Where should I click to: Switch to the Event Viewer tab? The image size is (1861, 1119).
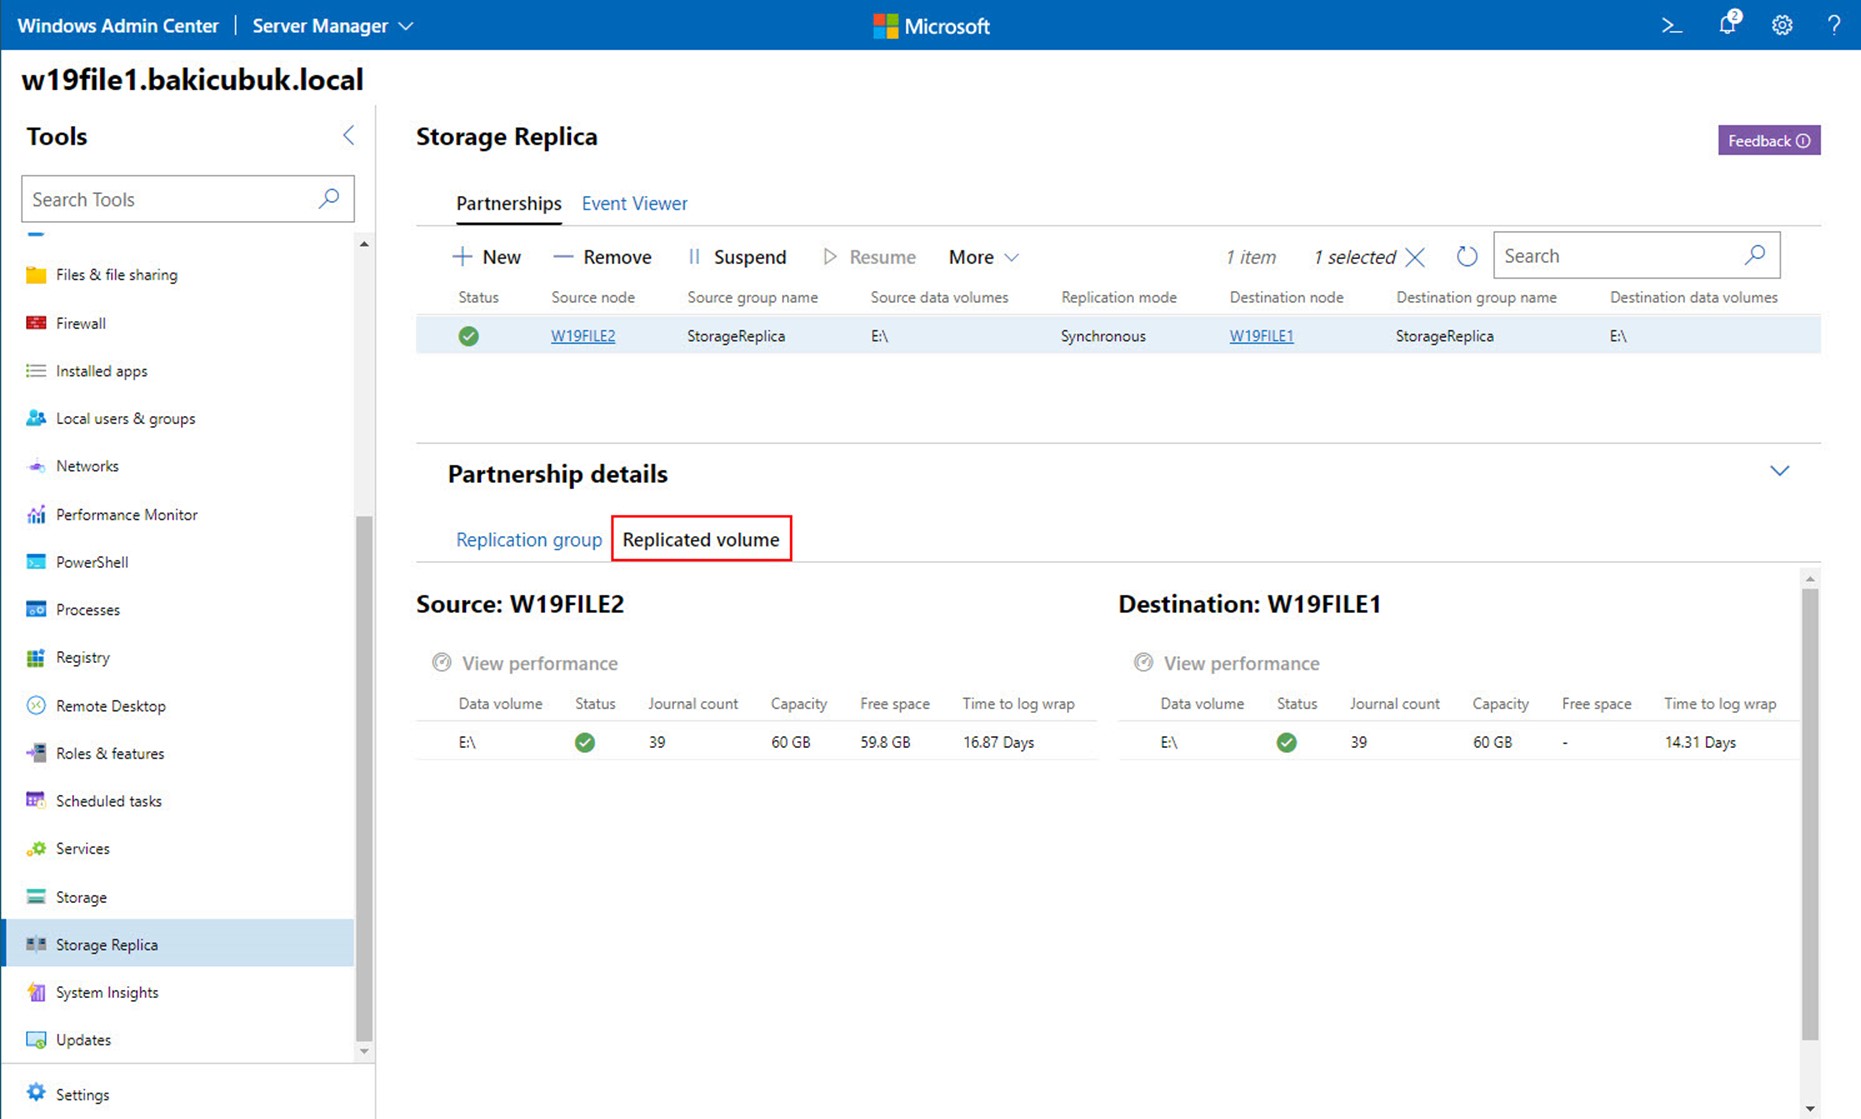click(634, 203)
